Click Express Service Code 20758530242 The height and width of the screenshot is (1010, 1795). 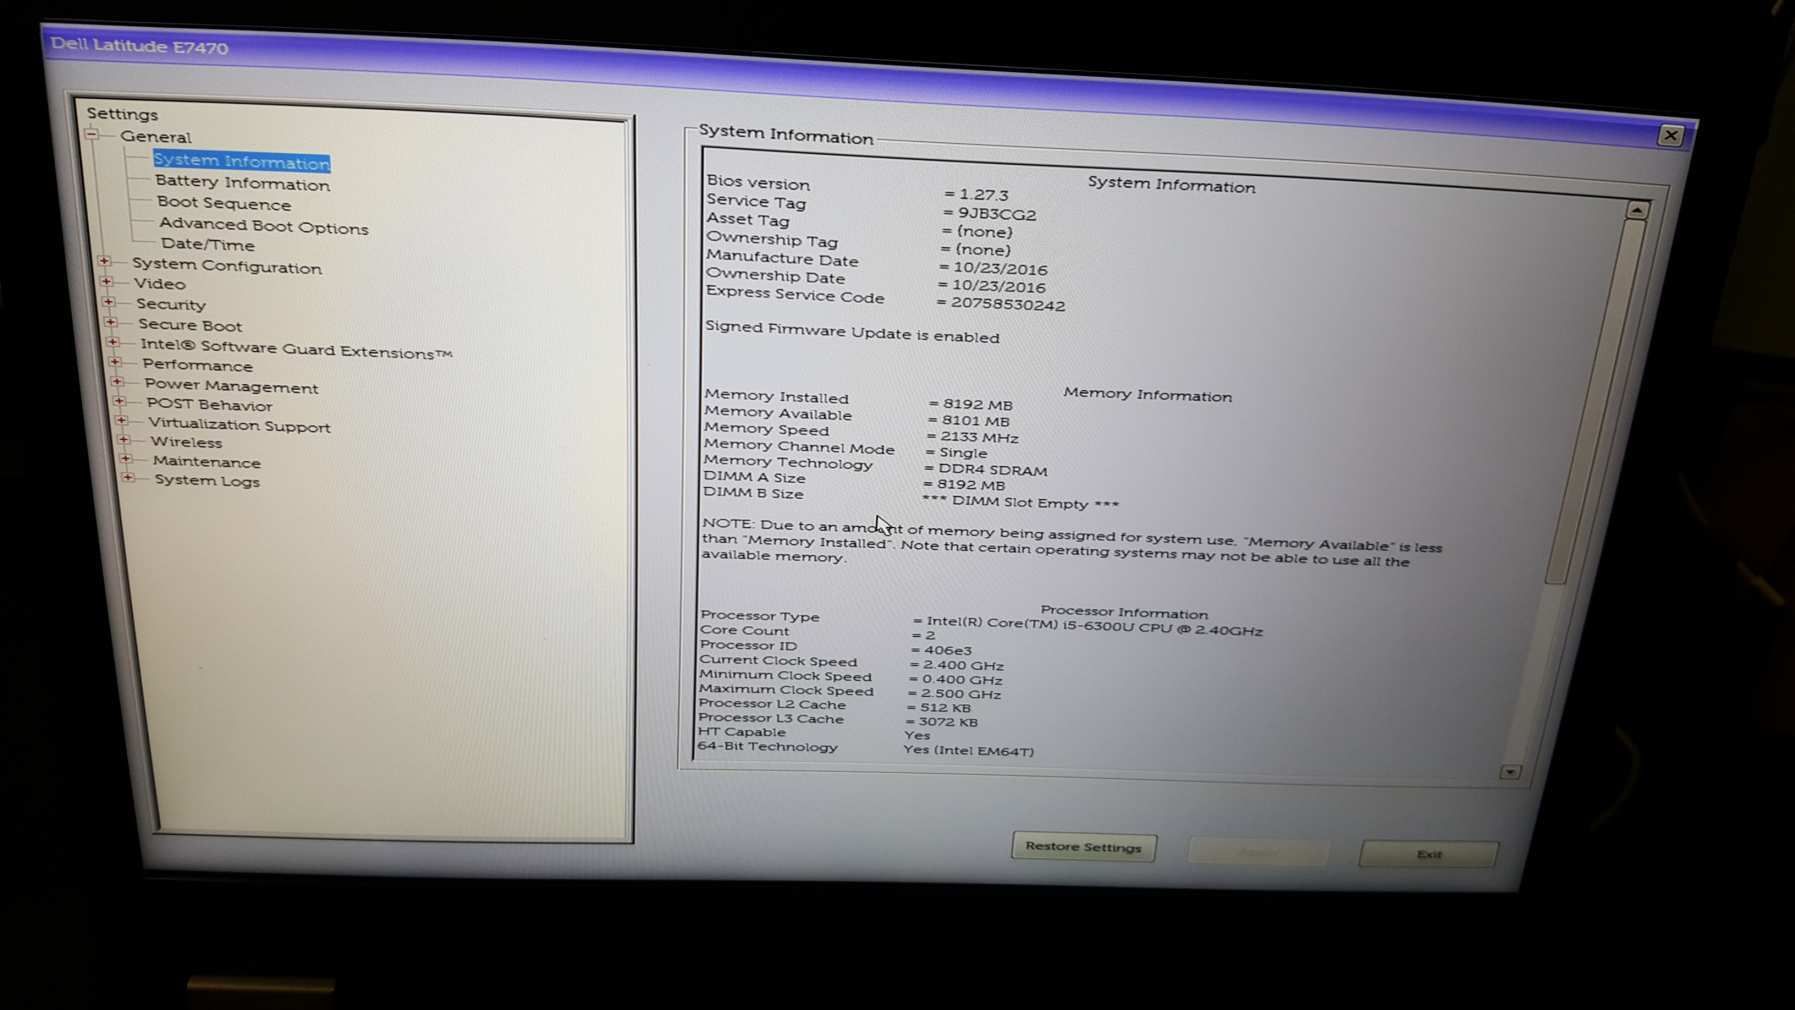pos(1008,305)
